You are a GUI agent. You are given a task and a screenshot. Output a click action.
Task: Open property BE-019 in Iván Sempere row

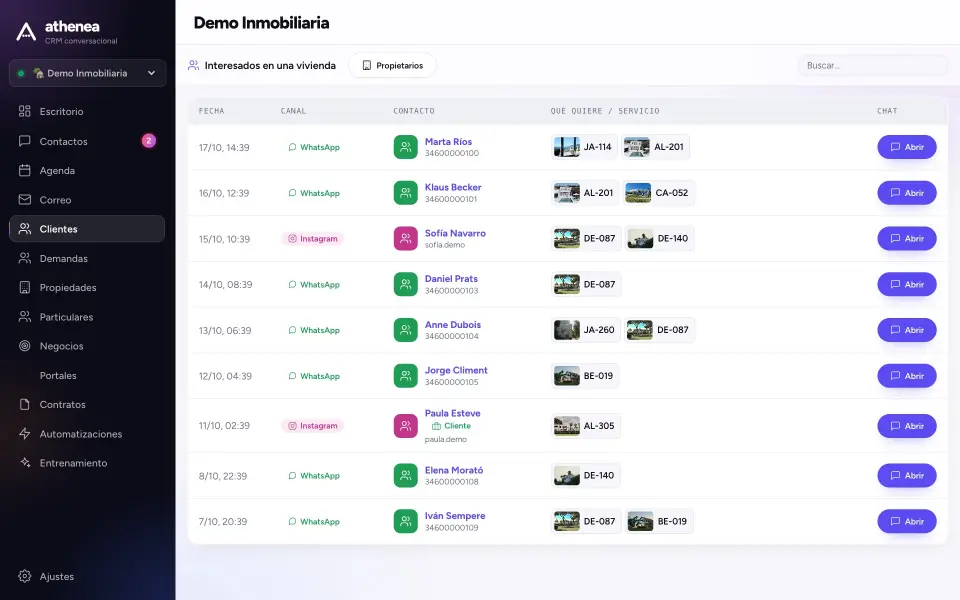point(659,522)
